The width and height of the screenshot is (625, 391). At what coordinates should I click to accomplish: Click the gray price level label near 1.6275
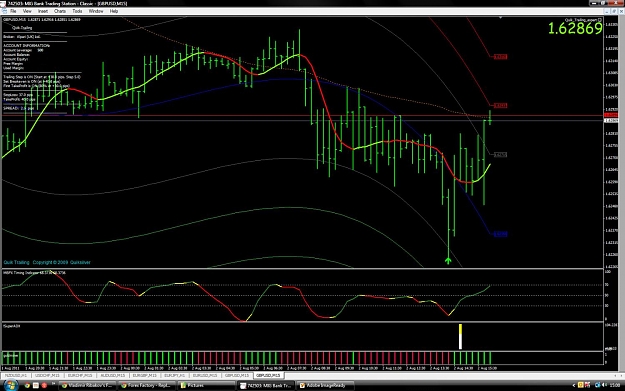pyautogui.click(x=500, y=155)
